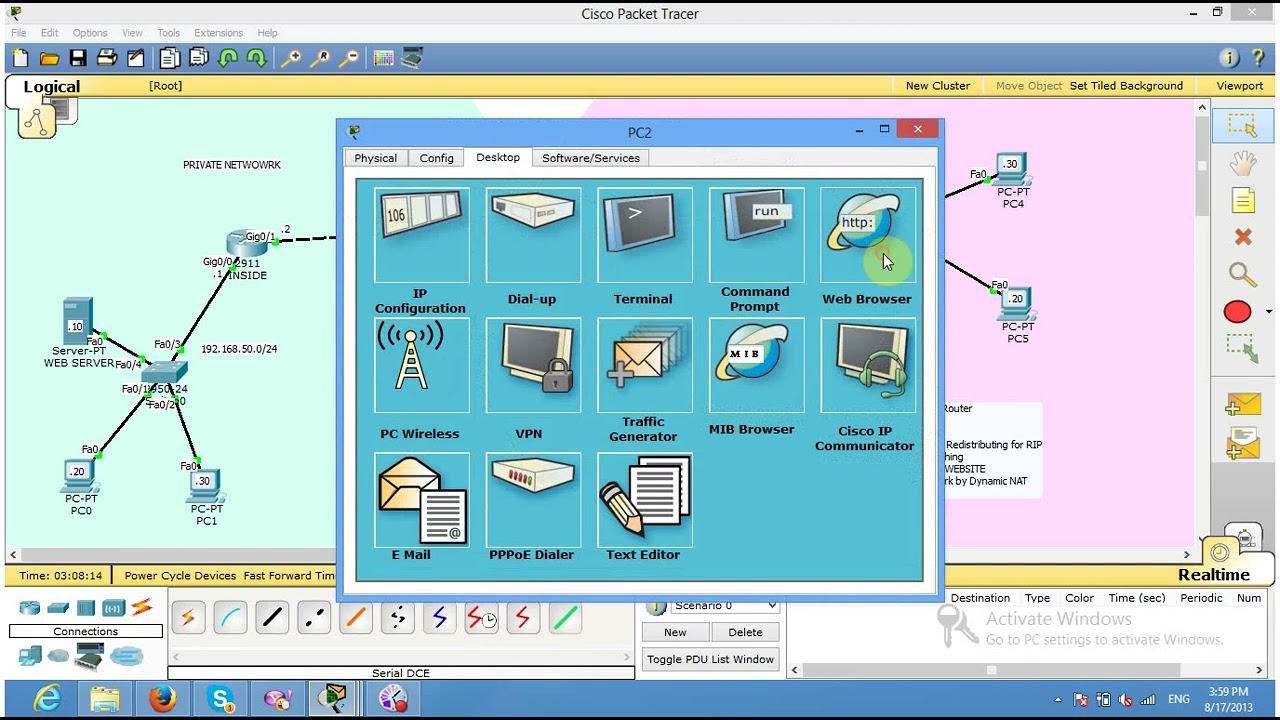Screen dimensions: 1280x720
Task: Open the Command Prompt icon
Action: point(756,236)
